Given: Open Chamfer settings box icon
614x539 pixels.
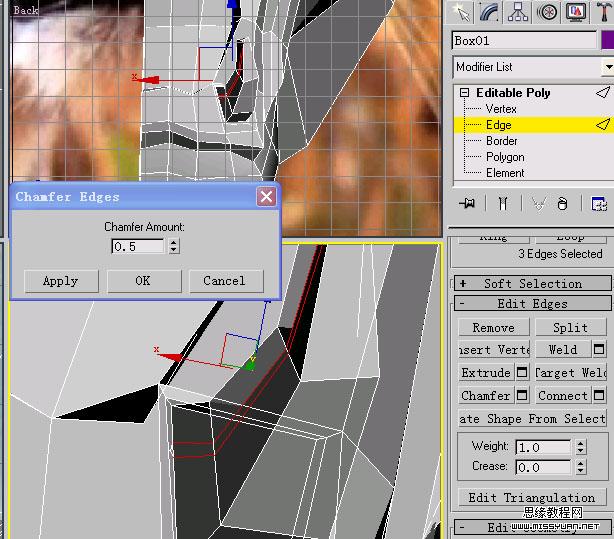Looking at the screenshot, I should pyautogui.click(x=522, y=396).
